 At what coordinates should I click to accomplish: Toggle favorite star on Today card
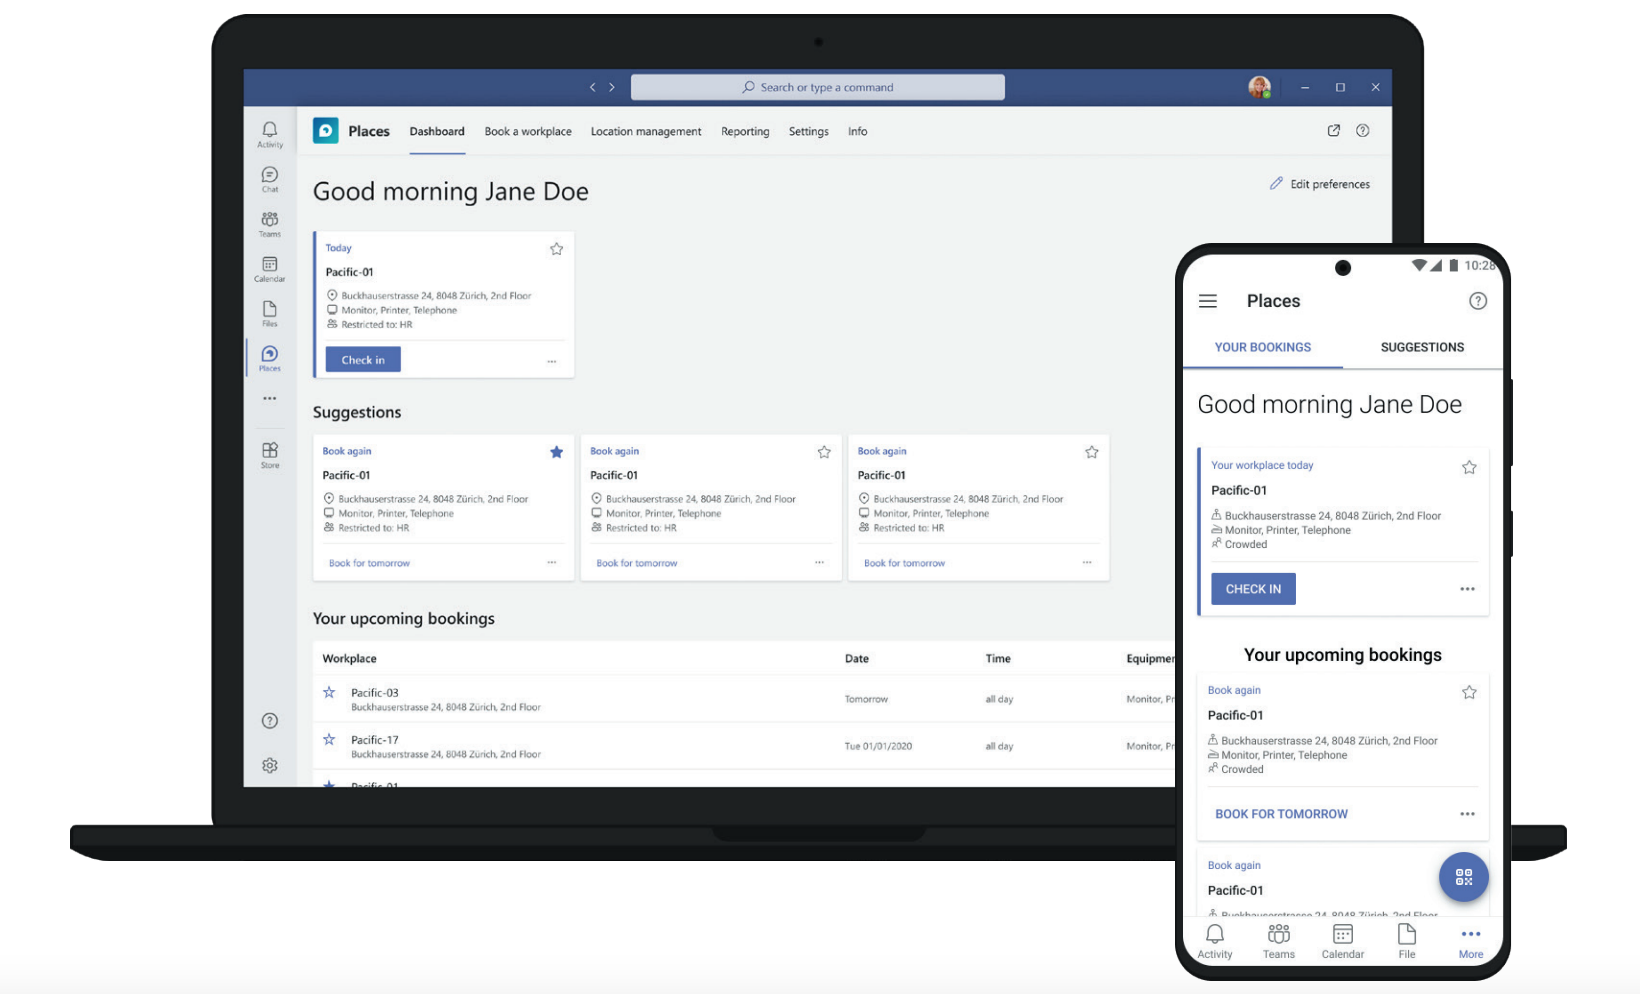coord(557,249)
